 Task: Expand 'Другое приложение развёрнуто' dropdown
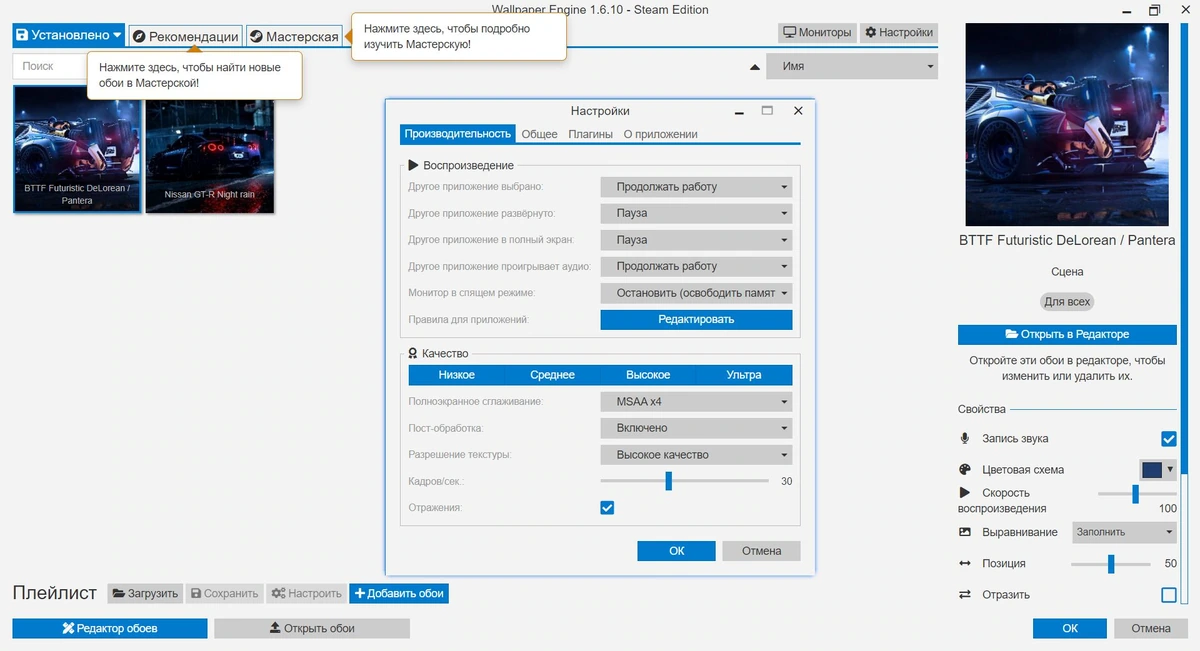click(x=696, y=213)
